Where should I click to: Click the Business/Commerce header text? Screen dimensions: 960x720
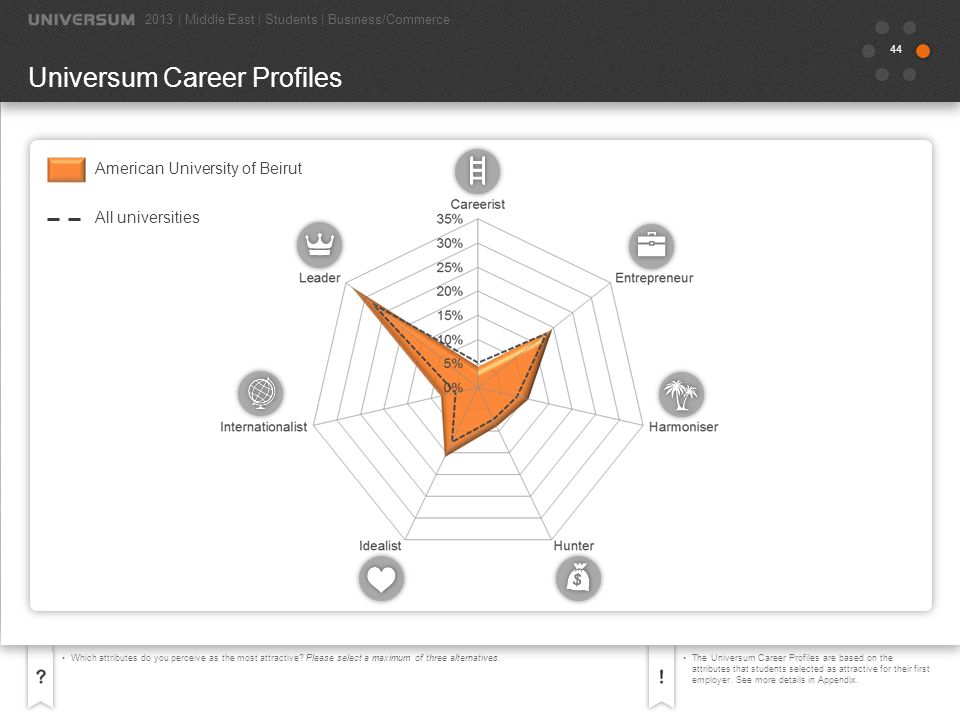click(389, 20)
